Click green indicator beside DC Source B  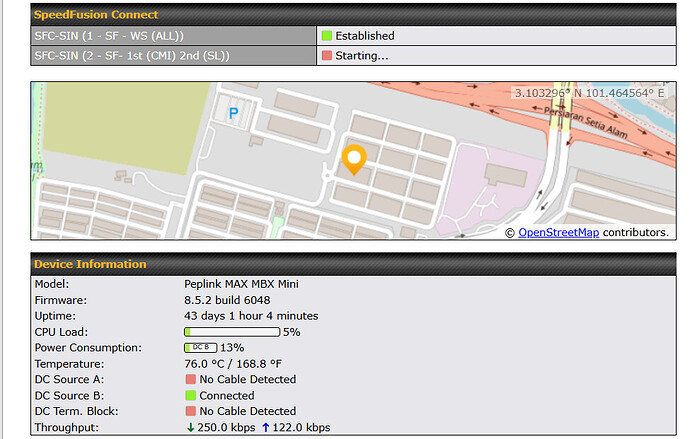191,395
